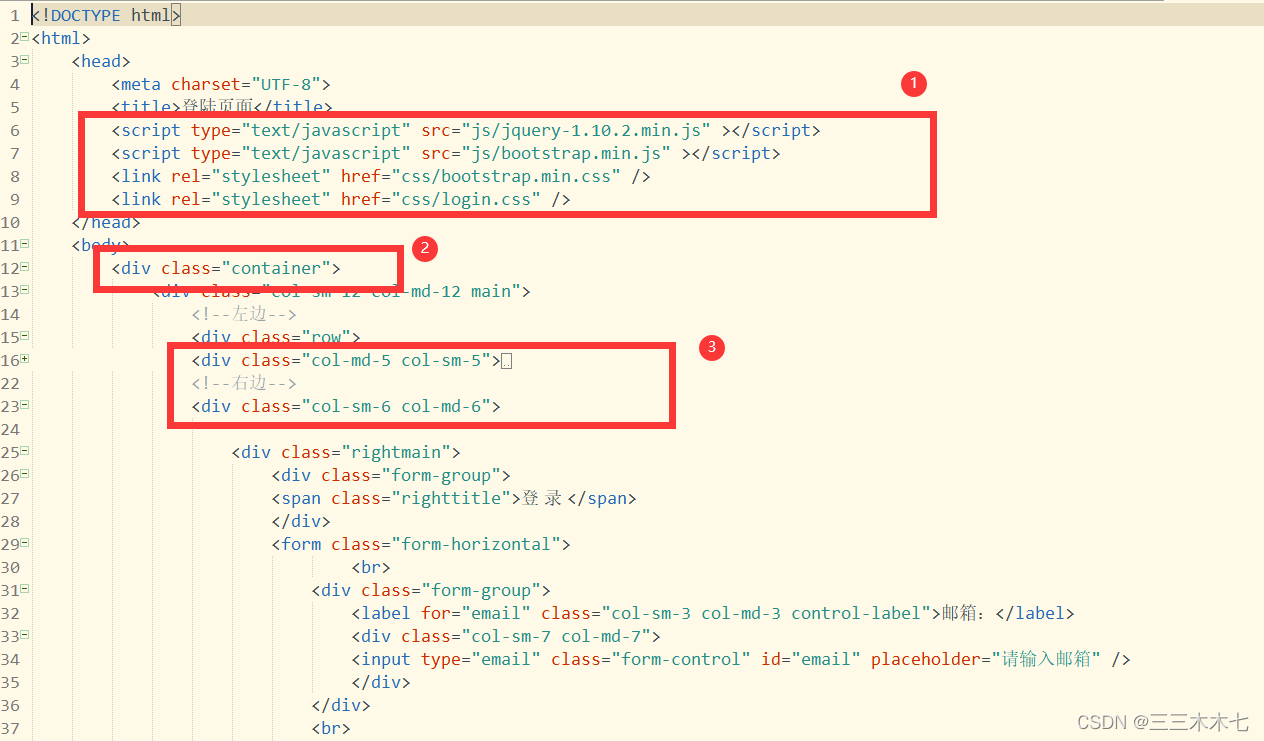Click the for="email" attribute of the label
Image resolution: width=1264 pixels, height=741 pixels.
tap(476, 613)
